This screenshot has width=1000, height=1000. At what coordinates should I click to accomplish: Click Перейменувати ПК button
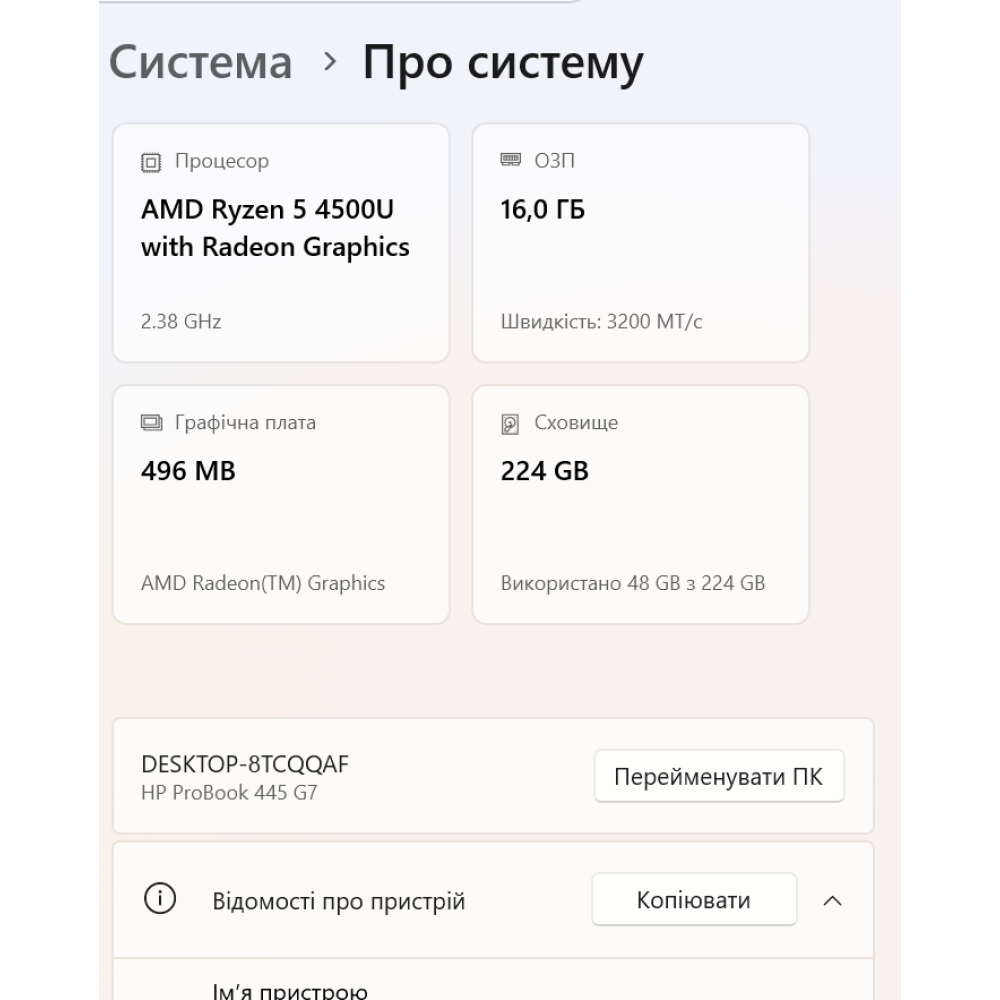pos(719,776)
